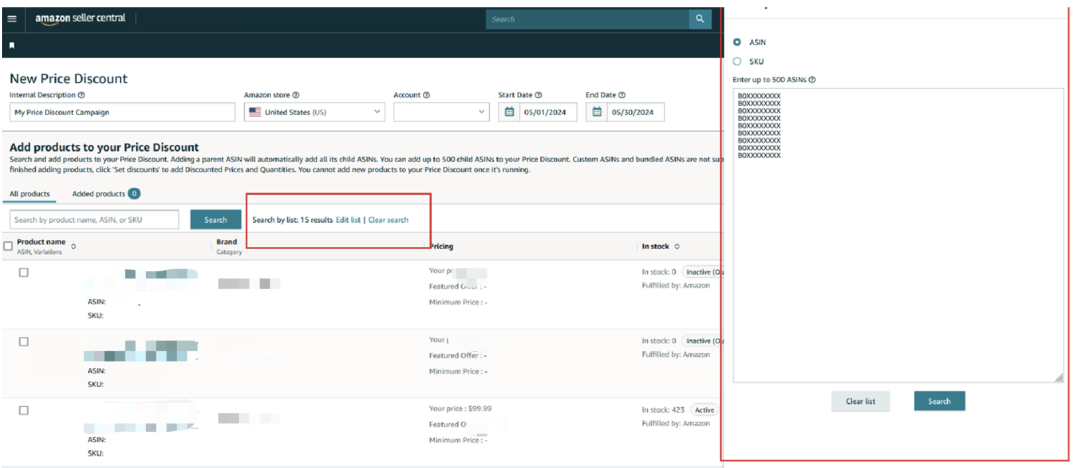The height and width of the screenshot is (468, 1080).
Task: Open the Start Date calendar icon
Action: point(510,112)
